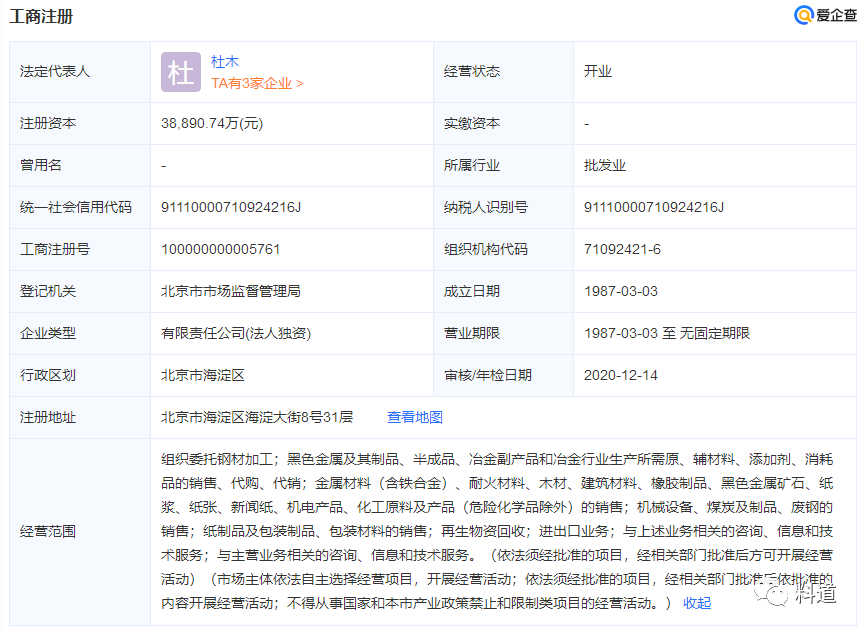Image resolution: width=864 pixels, height=631 pixels.
Task: Click the 审核/年检日期 value 2020-12-14
Action: (x=621, y=375)
